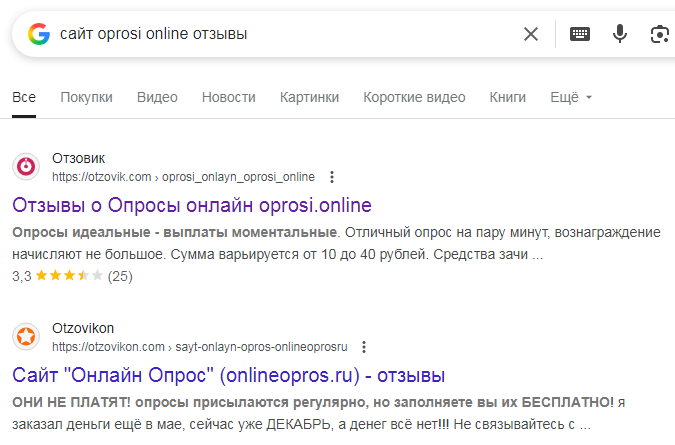
Task: Expand the Ещё dropdown menu
Action: point(571,97)
